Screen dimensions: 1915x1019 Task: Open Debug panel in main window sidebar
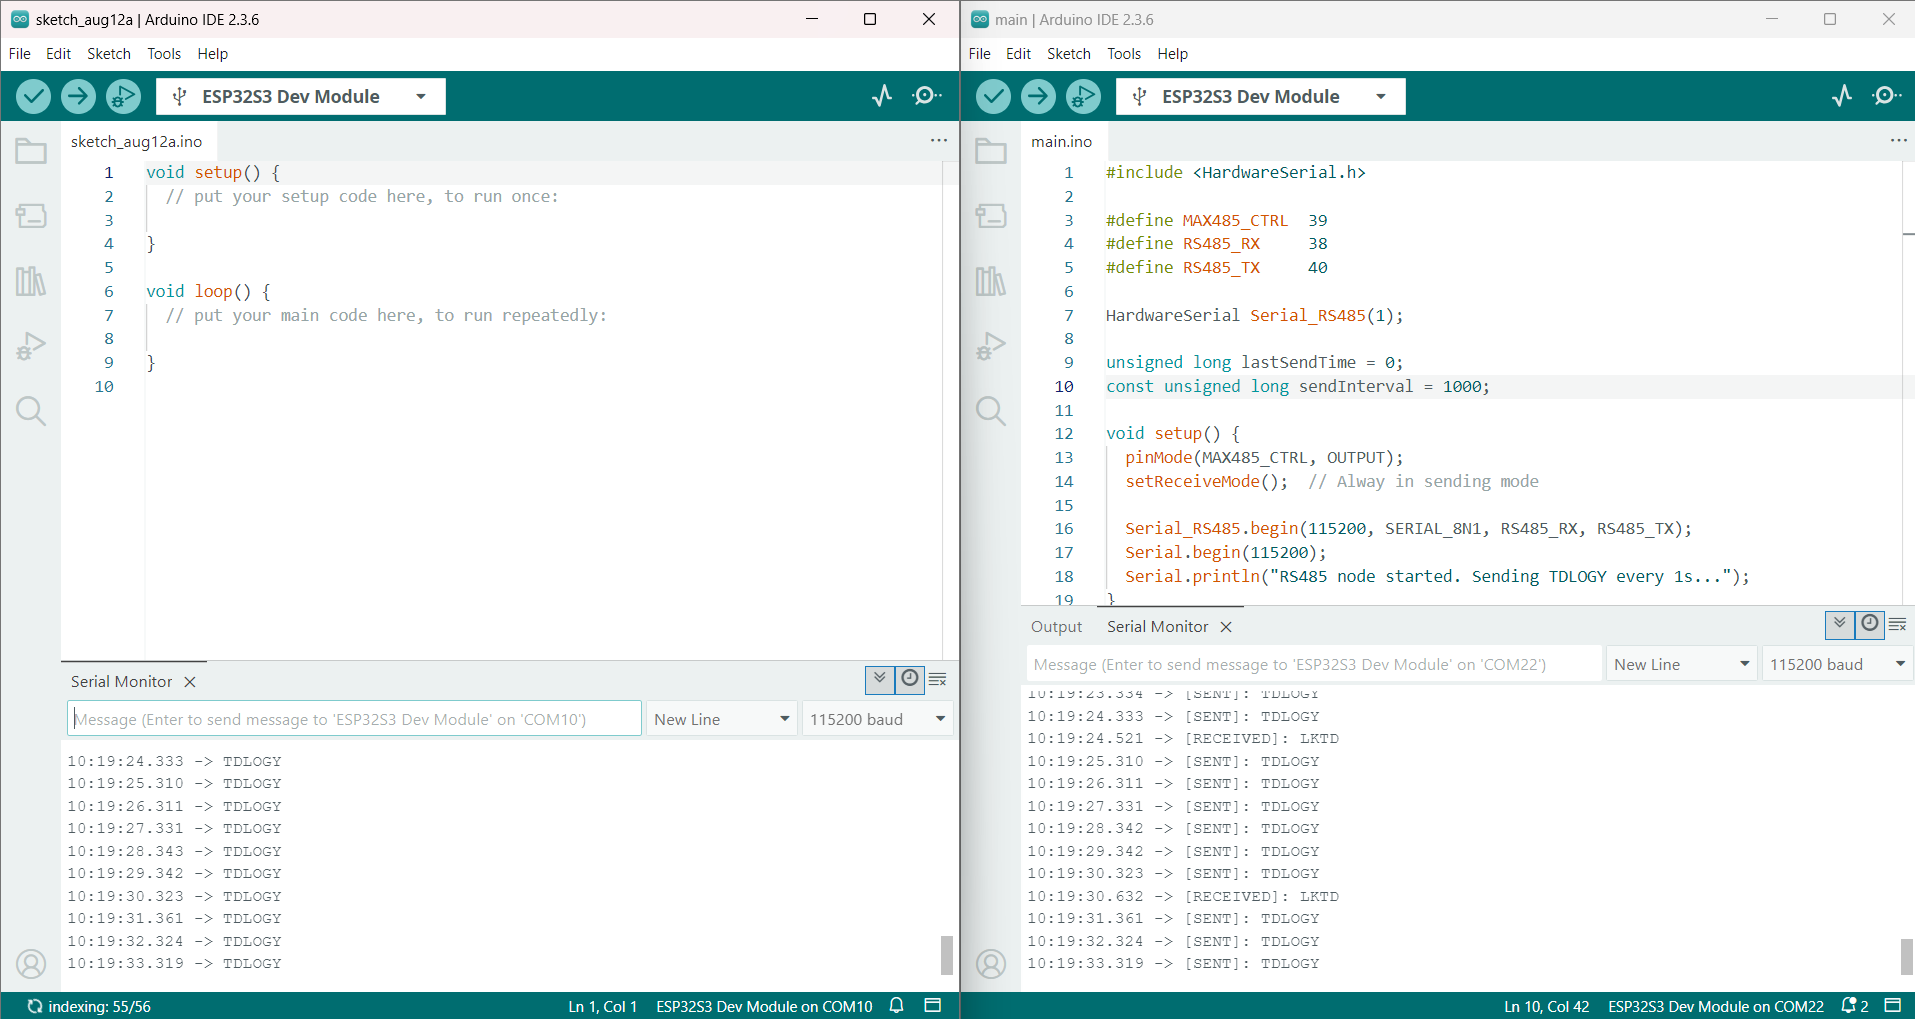(991, 346)
